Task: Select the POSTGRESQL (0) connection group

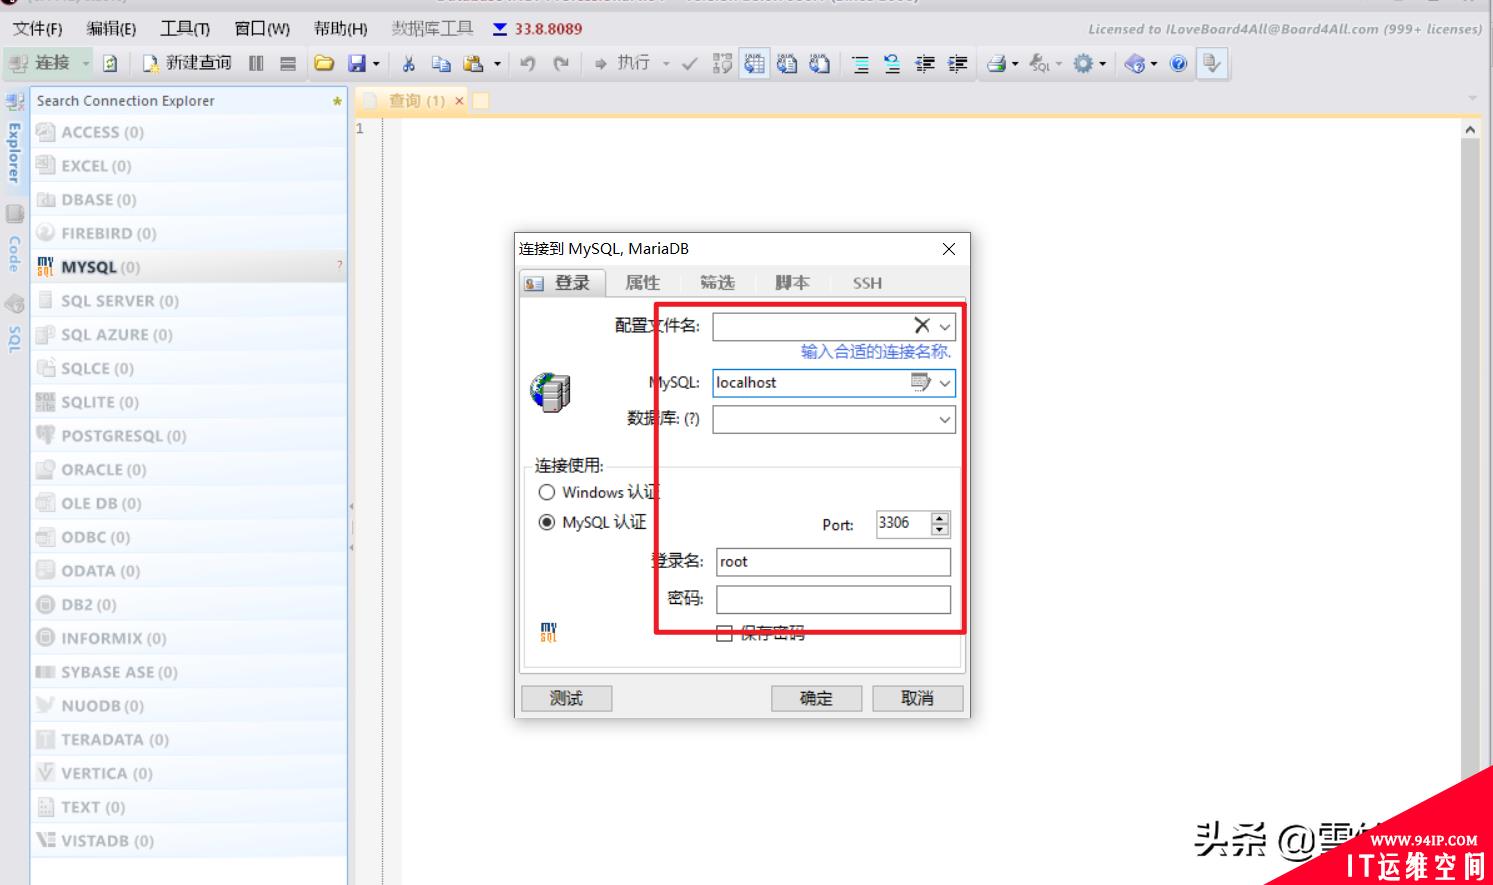Action: (x=189, y=436)
